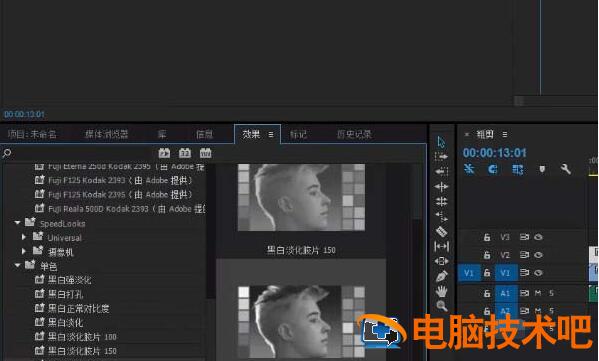Filter by 32-bit color effects icon
The height and width of the screenshot is (361, 599).
coord(185,153)
